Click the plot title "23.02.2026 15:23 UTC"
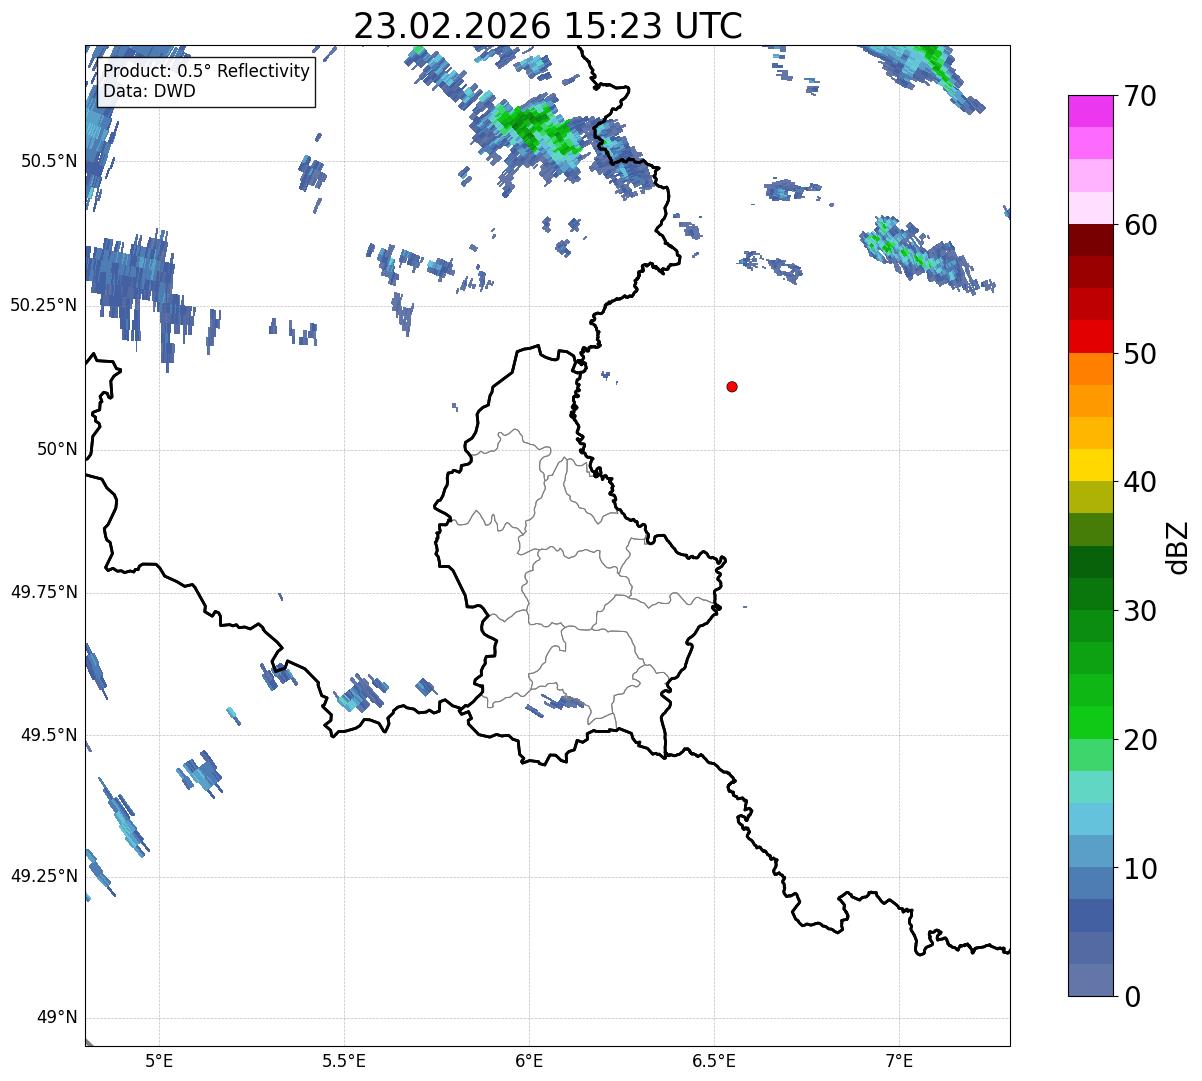Screen dimensions: 1202x1081 (548, 25)
